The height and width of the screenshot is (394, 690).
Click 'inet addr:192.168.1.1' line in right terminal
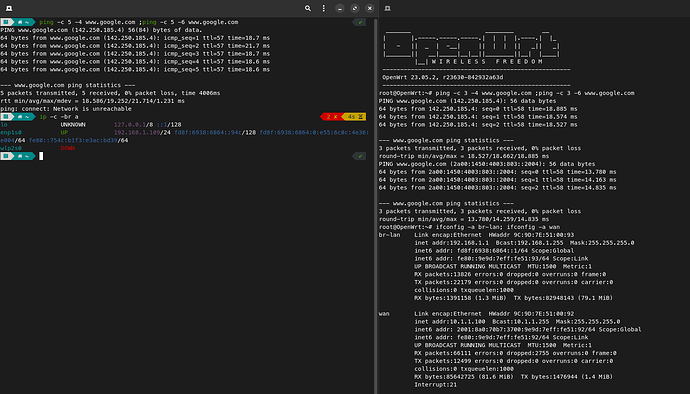[x=524, y=243]
